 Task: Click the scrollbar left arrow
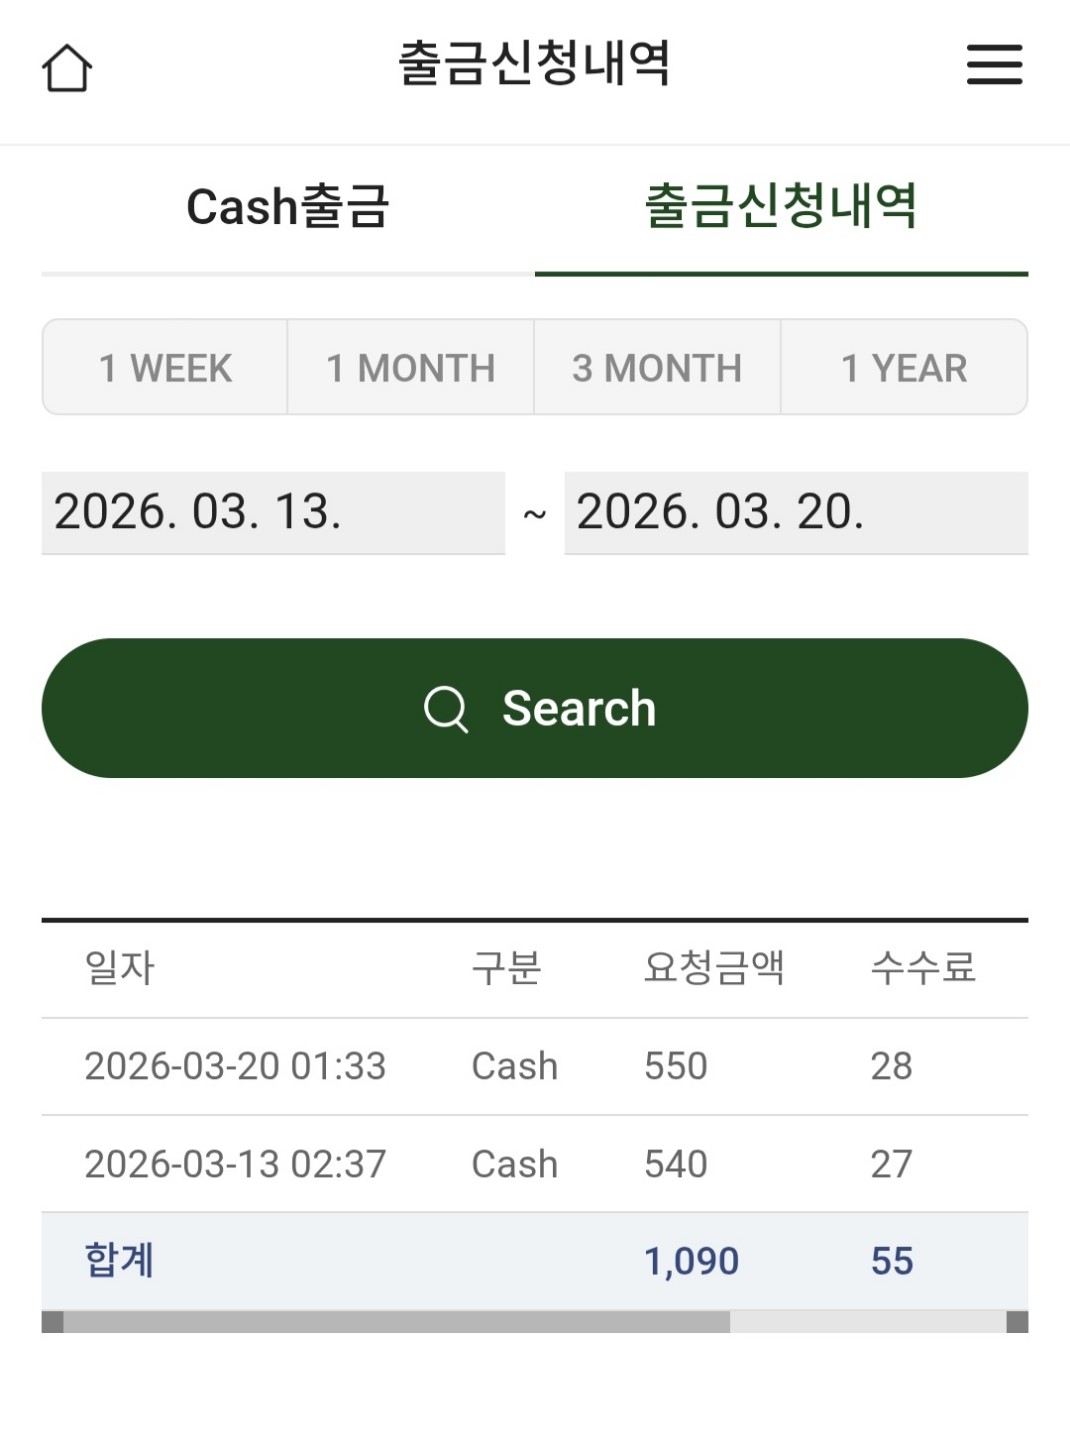click(53, 1322)
